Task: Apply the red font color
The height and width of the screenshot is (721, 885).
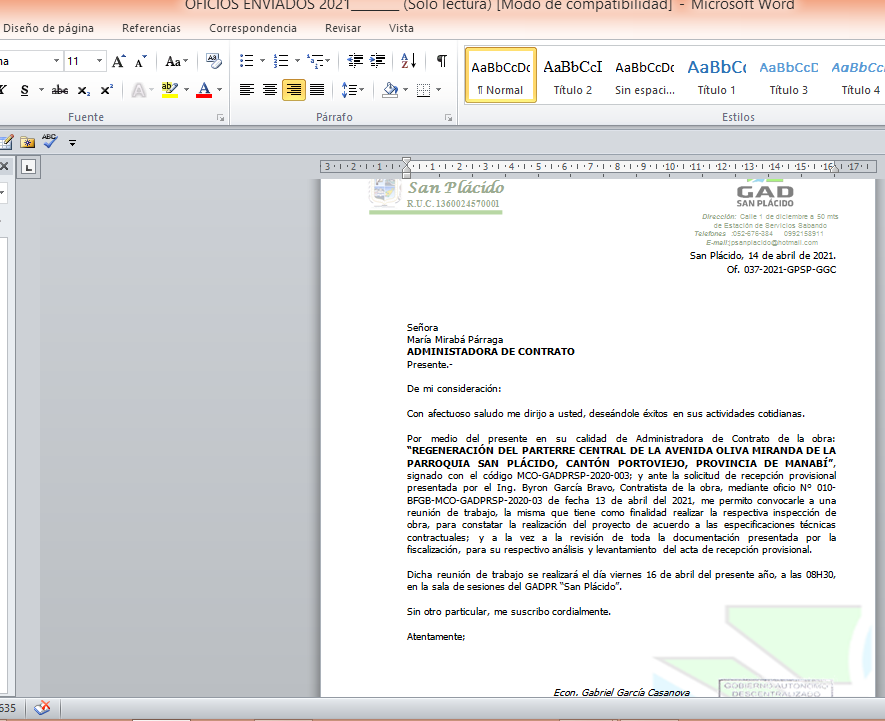Action: (205, 90)
